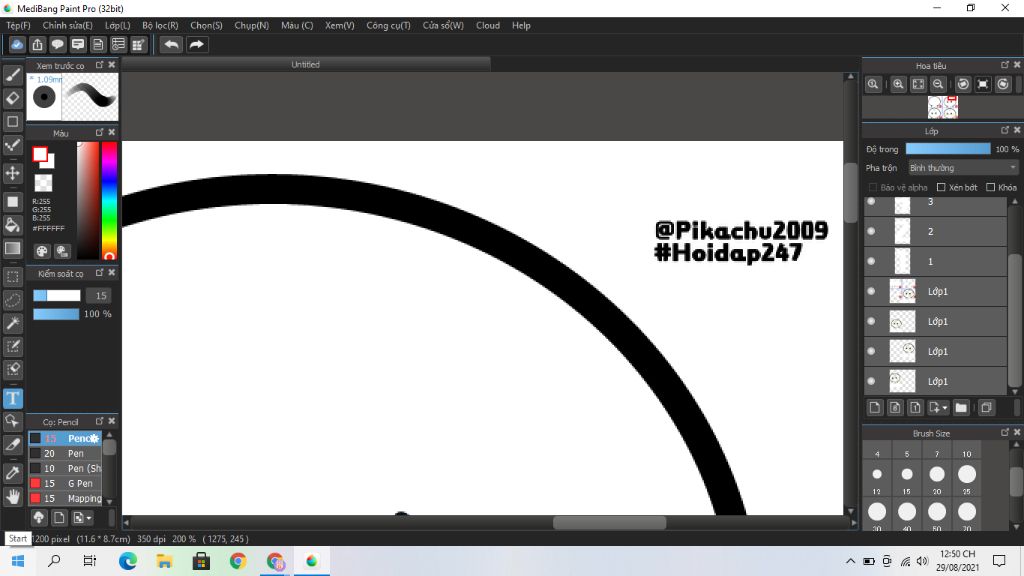Click the Redo arrow
The image size is (1024, 576).
196,44
